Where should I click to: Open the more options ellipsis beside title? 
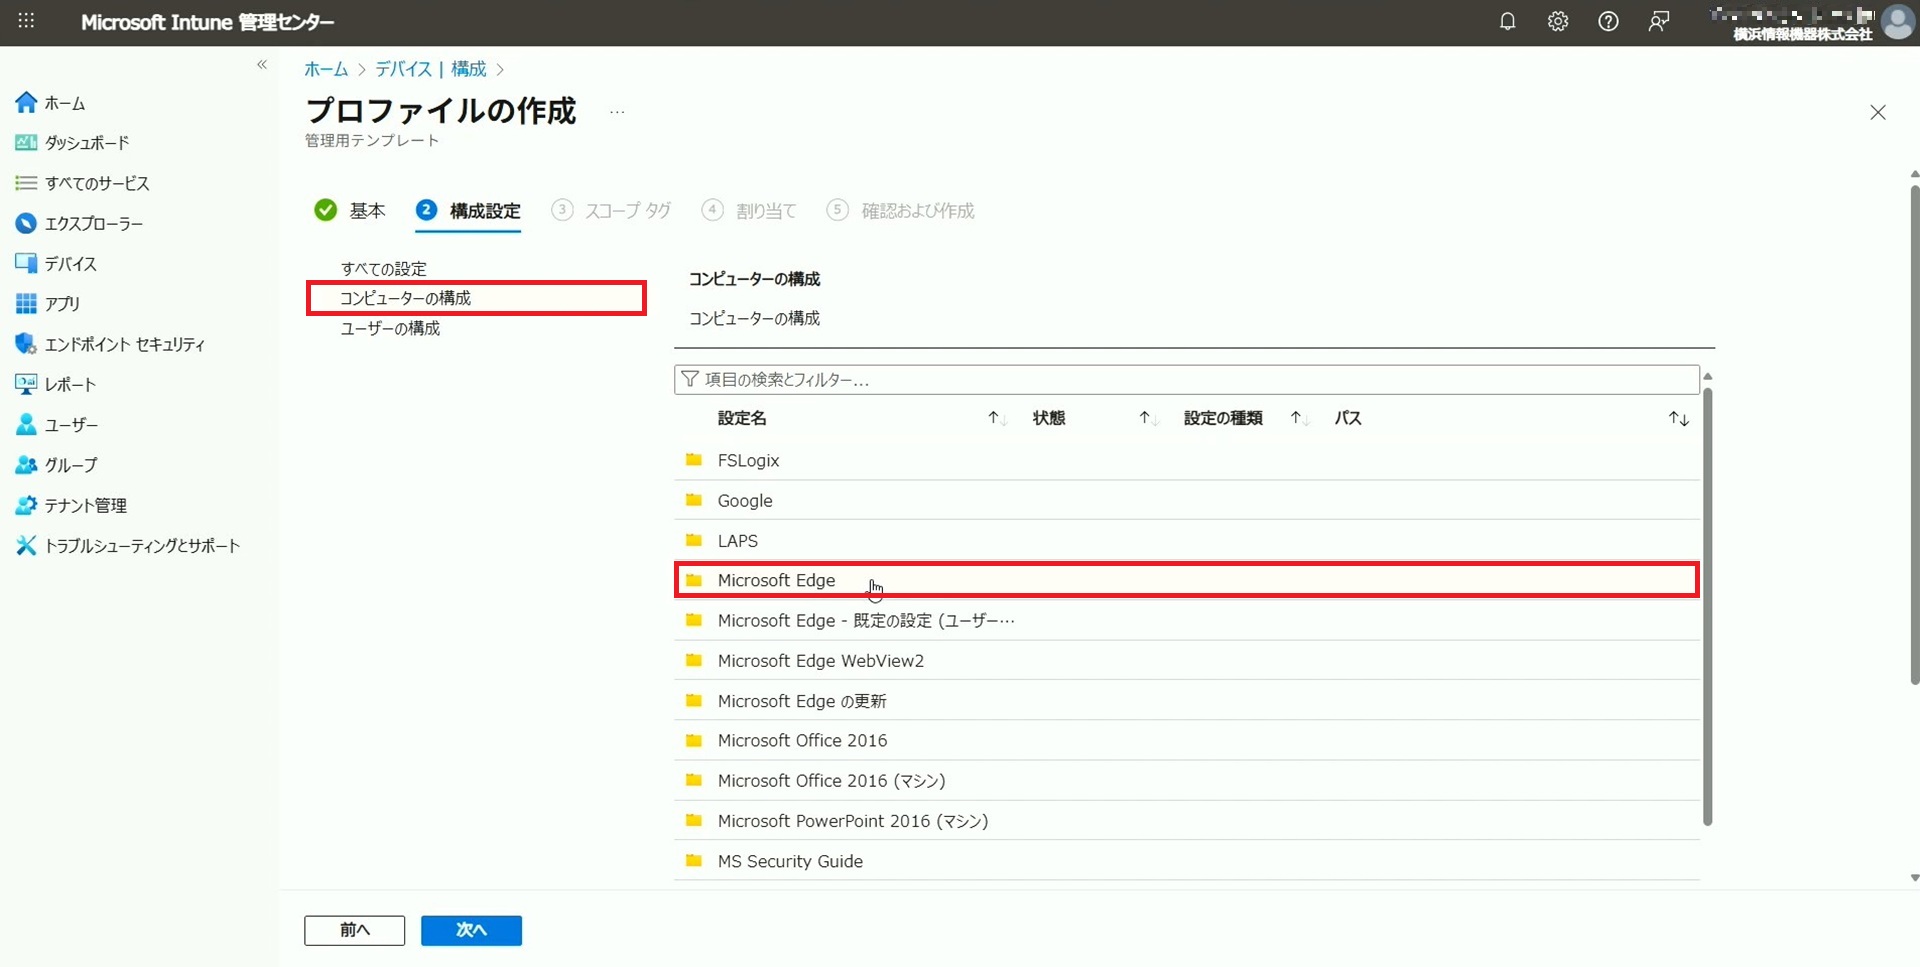[x=617, y=112]
